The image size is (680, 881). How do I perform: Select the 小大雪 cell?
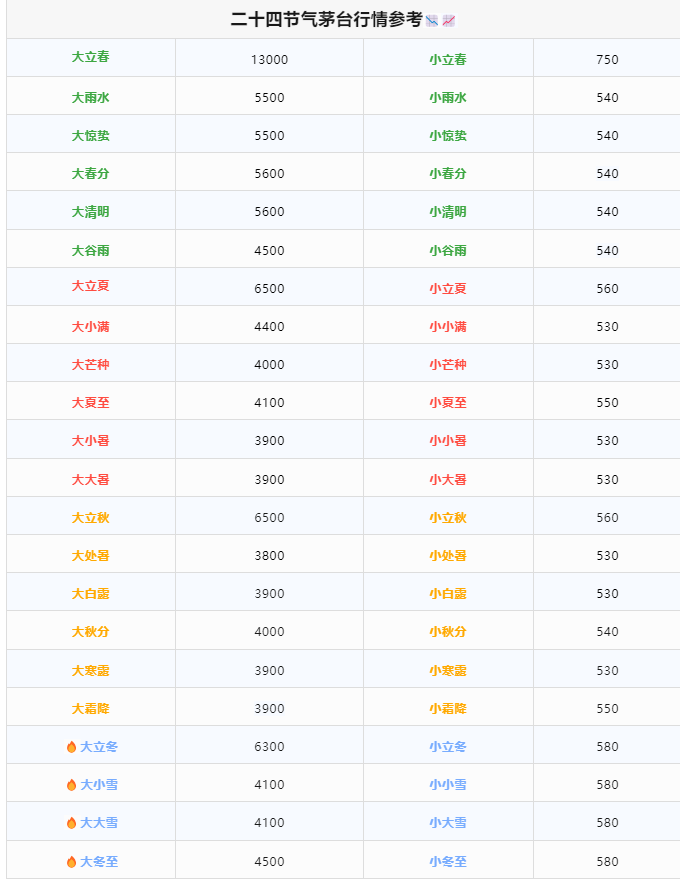pyautogui.click(x=448, y=823)
